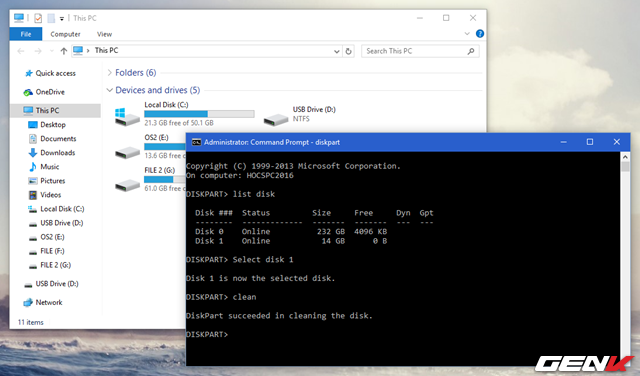Click the Command Prompt scroll up arrow

pyautogui.click(x=625, y=157)
